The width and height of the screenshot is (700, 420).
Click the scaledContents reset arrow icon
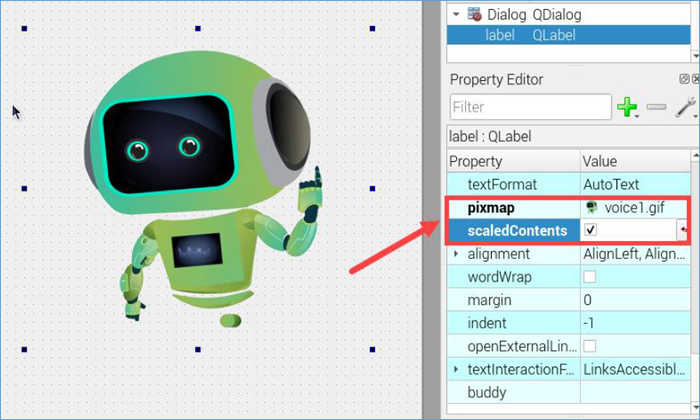[x=683, y=230]
